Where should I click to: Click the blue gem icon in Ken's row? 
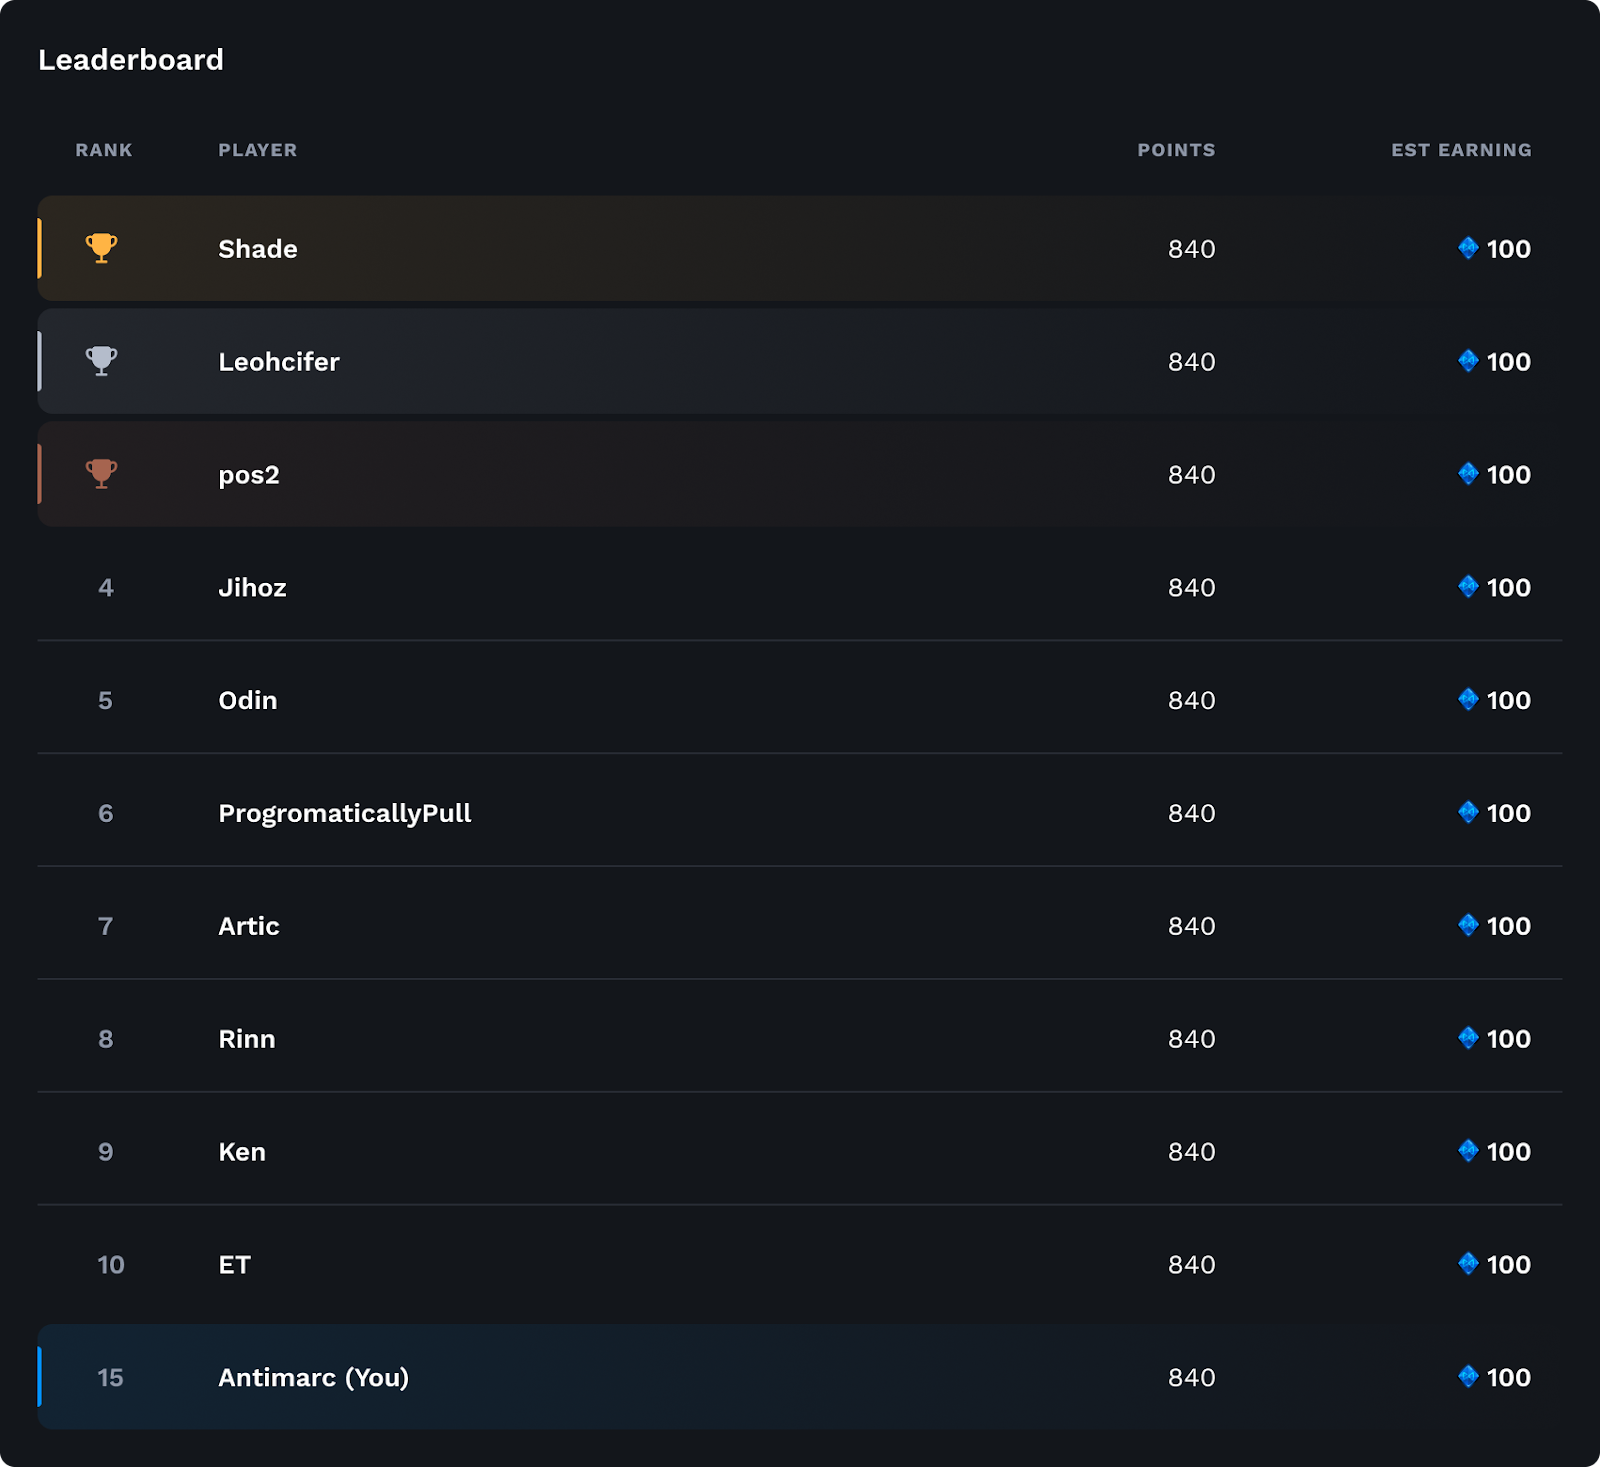1468,1151
